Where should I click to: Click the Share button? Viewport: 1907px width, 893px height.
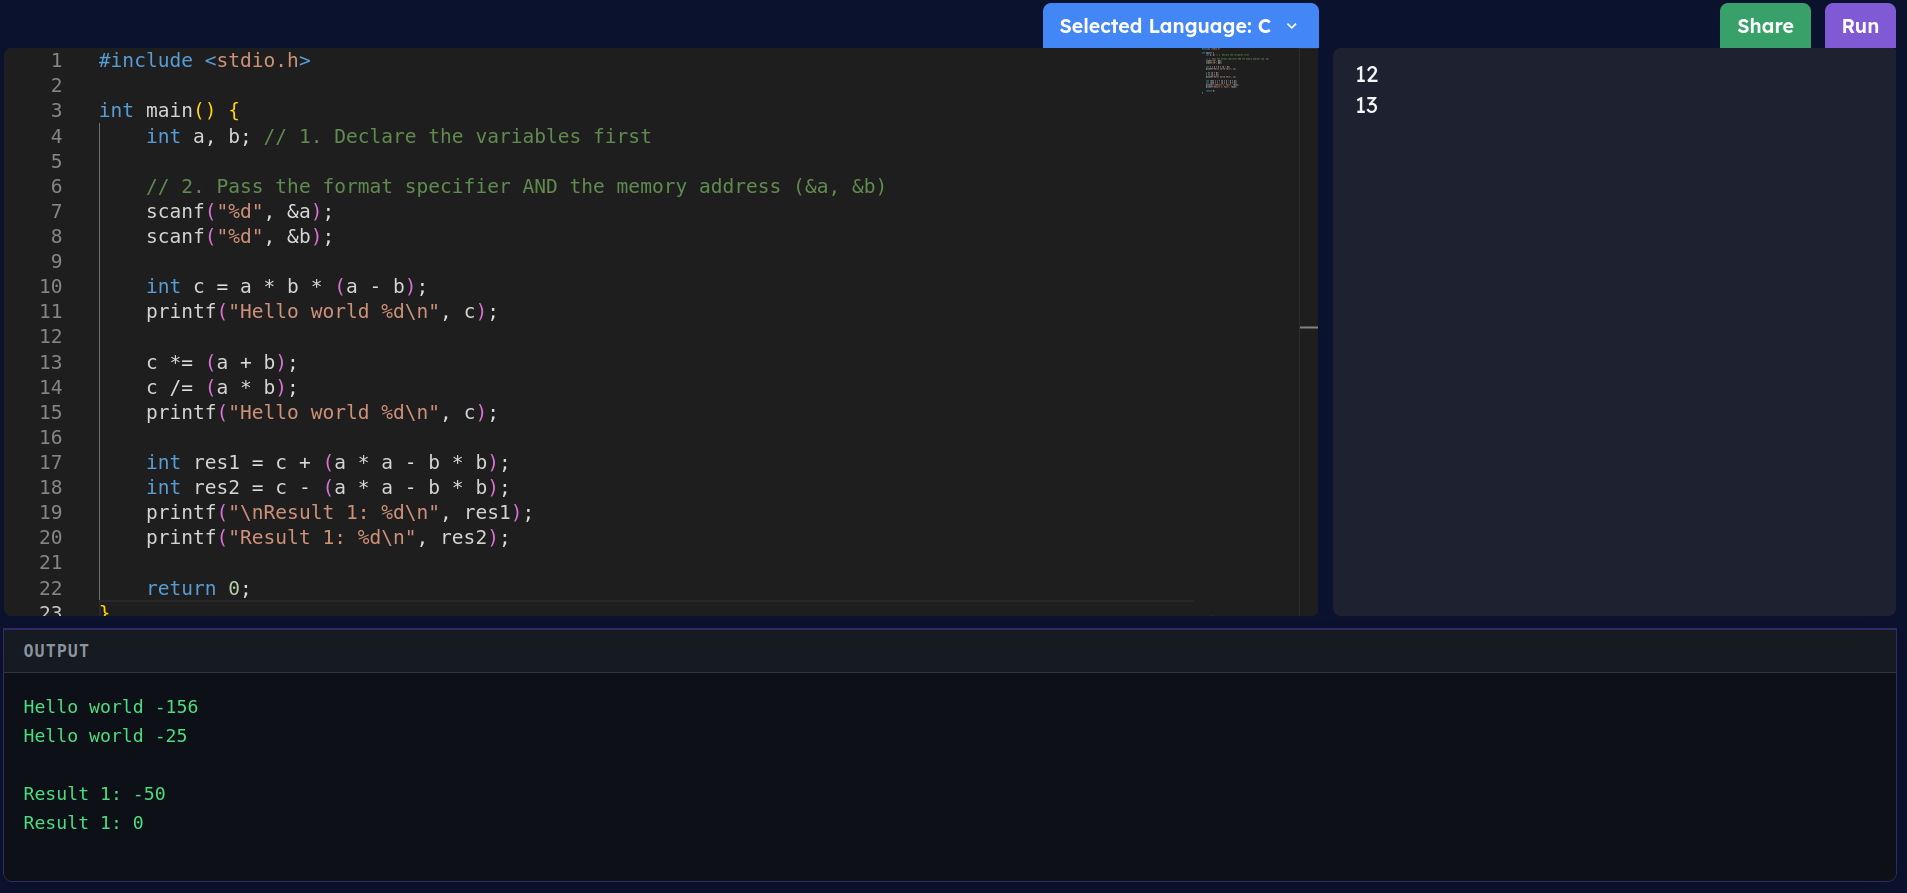(x=1765, y=26)
